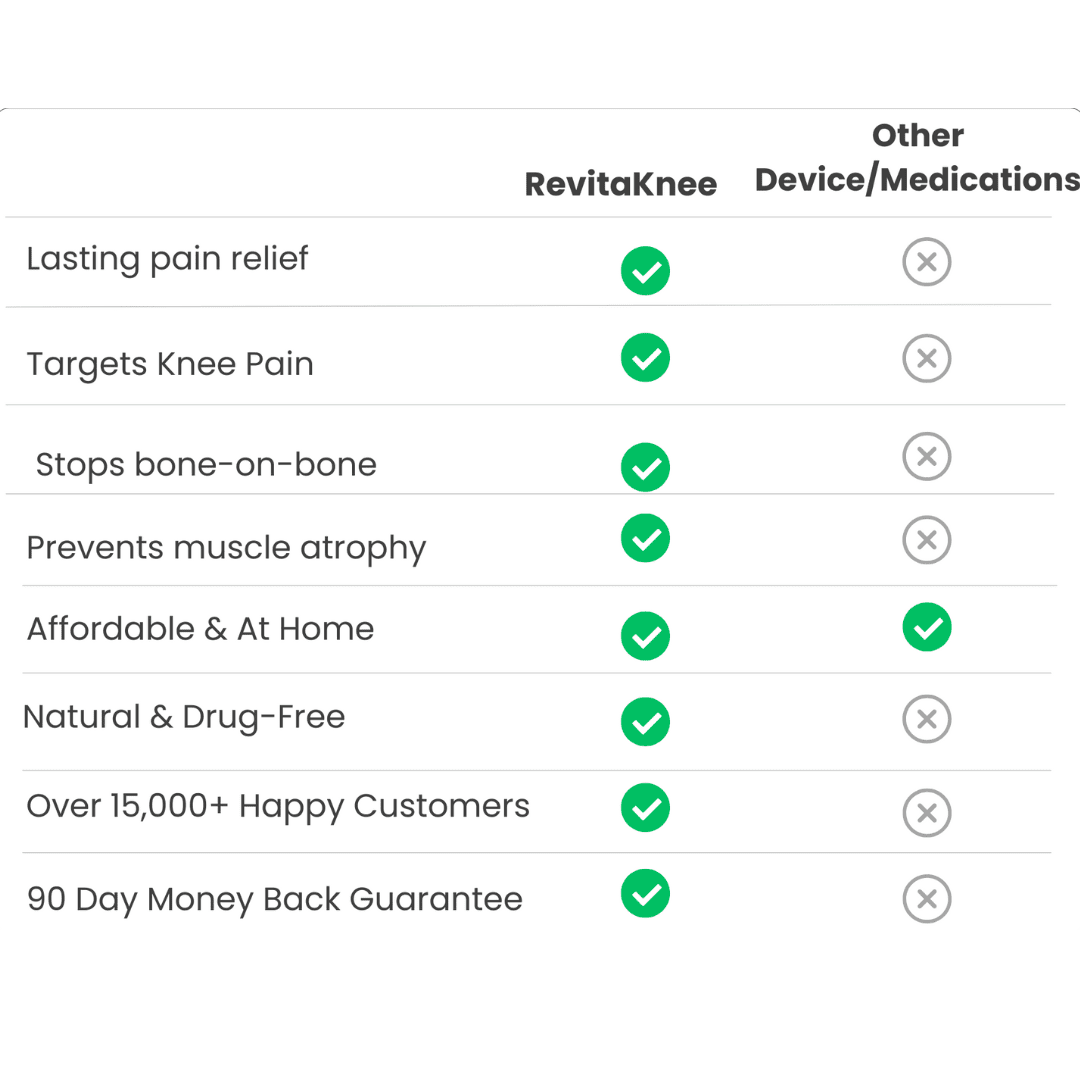This screenshot has height=1080, width=1080.
Task: Click Other Device green check for Affordable
Action: [x=927, y=627]
